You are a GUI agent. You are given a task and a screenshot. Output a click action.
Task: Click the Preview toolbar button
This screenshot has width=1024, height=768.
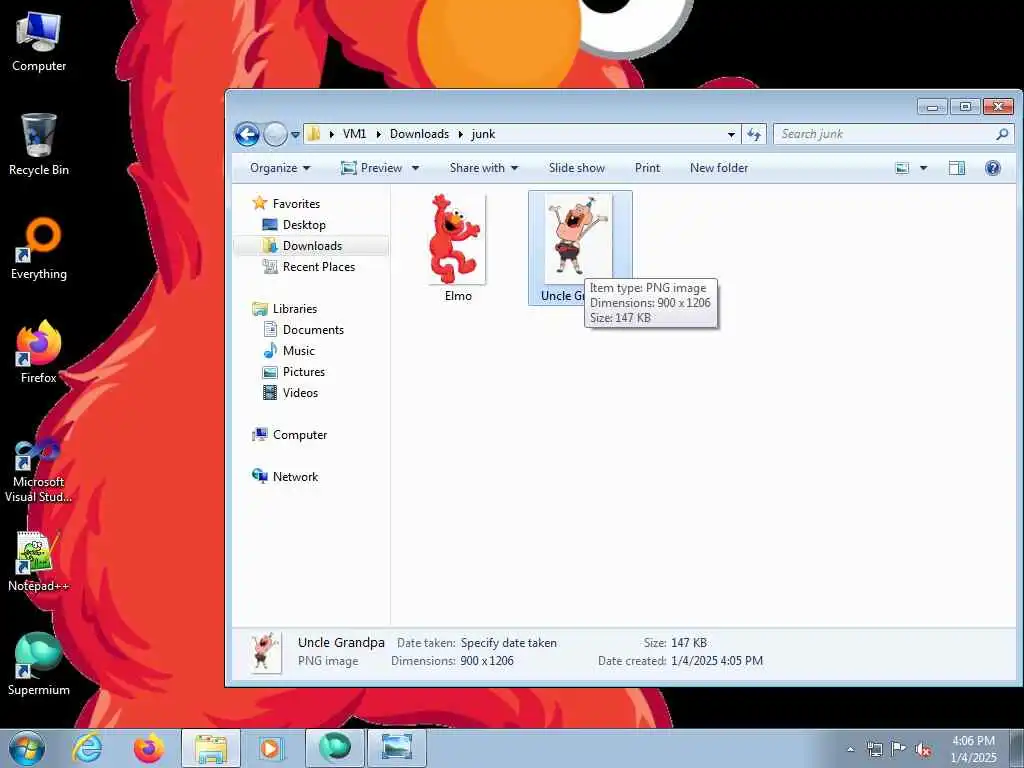click(x=372, y=168)
